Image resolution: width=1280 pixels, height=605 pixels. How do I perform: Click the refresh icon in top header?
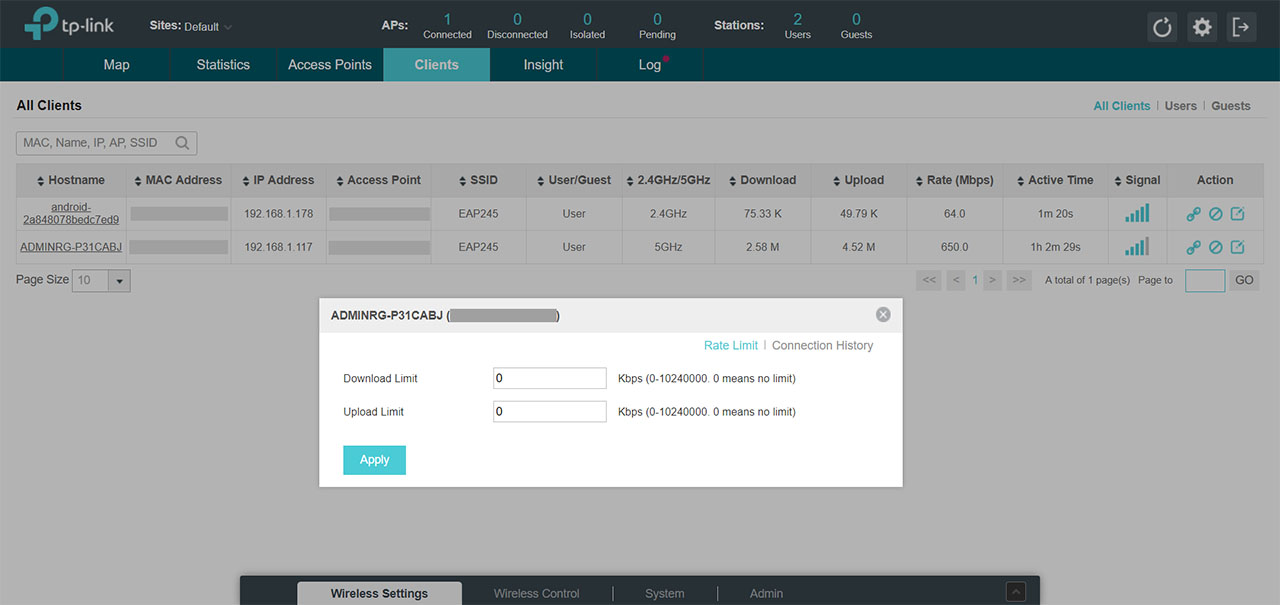coord(1162,27)
